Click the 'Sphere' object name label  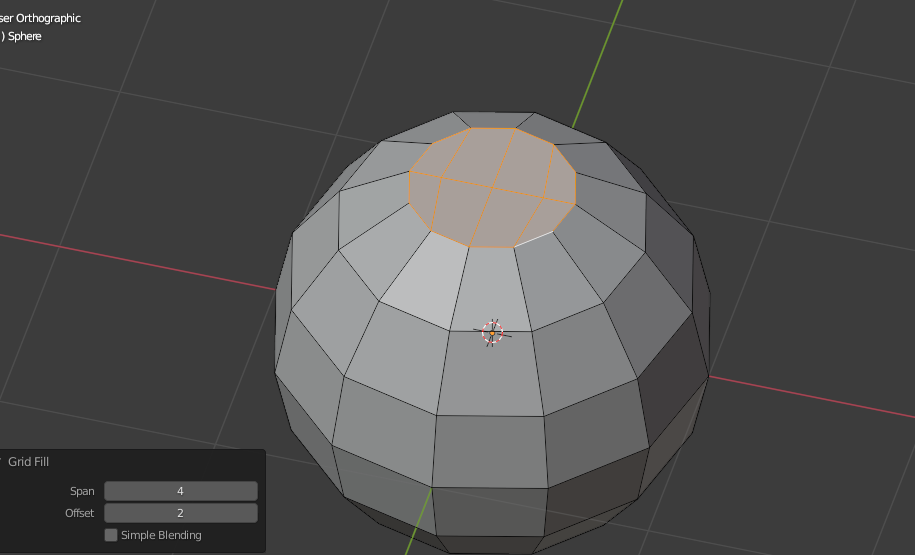point(25,36)
